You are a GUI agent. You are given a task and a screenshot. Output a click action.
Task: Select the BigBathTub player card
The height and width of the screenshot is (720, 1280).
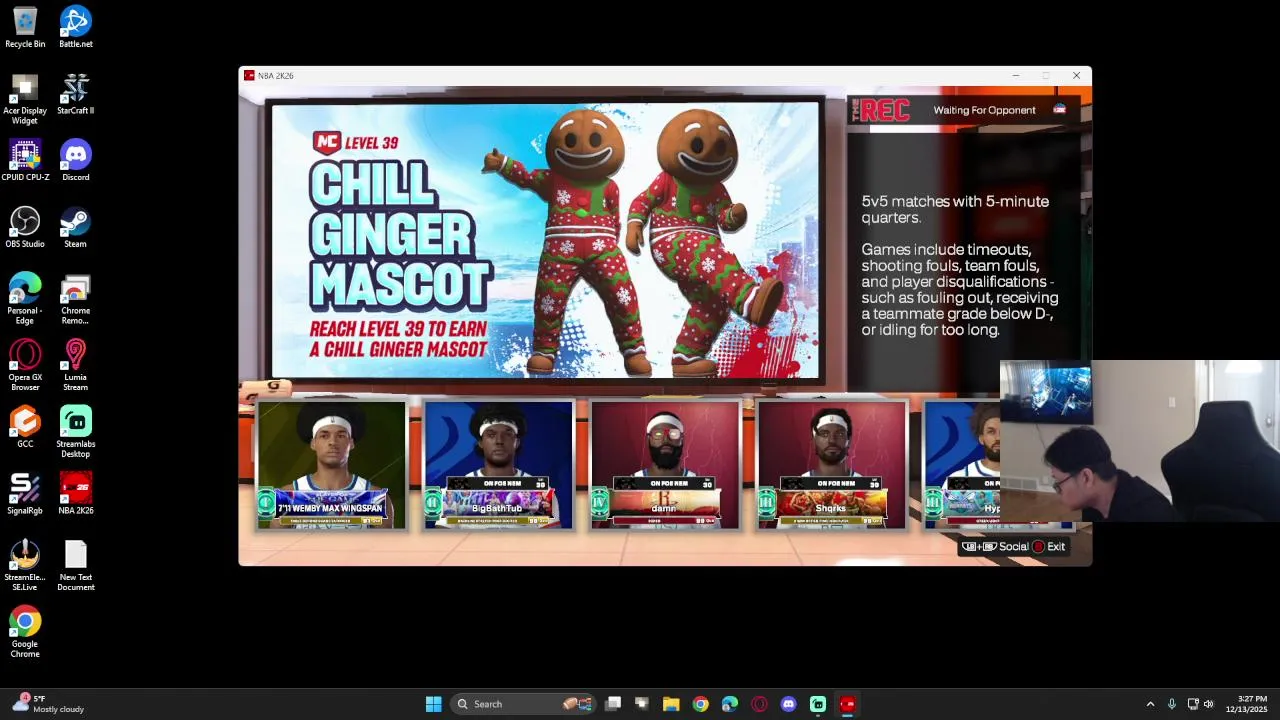pyautogui.click(x=498, y=465)
